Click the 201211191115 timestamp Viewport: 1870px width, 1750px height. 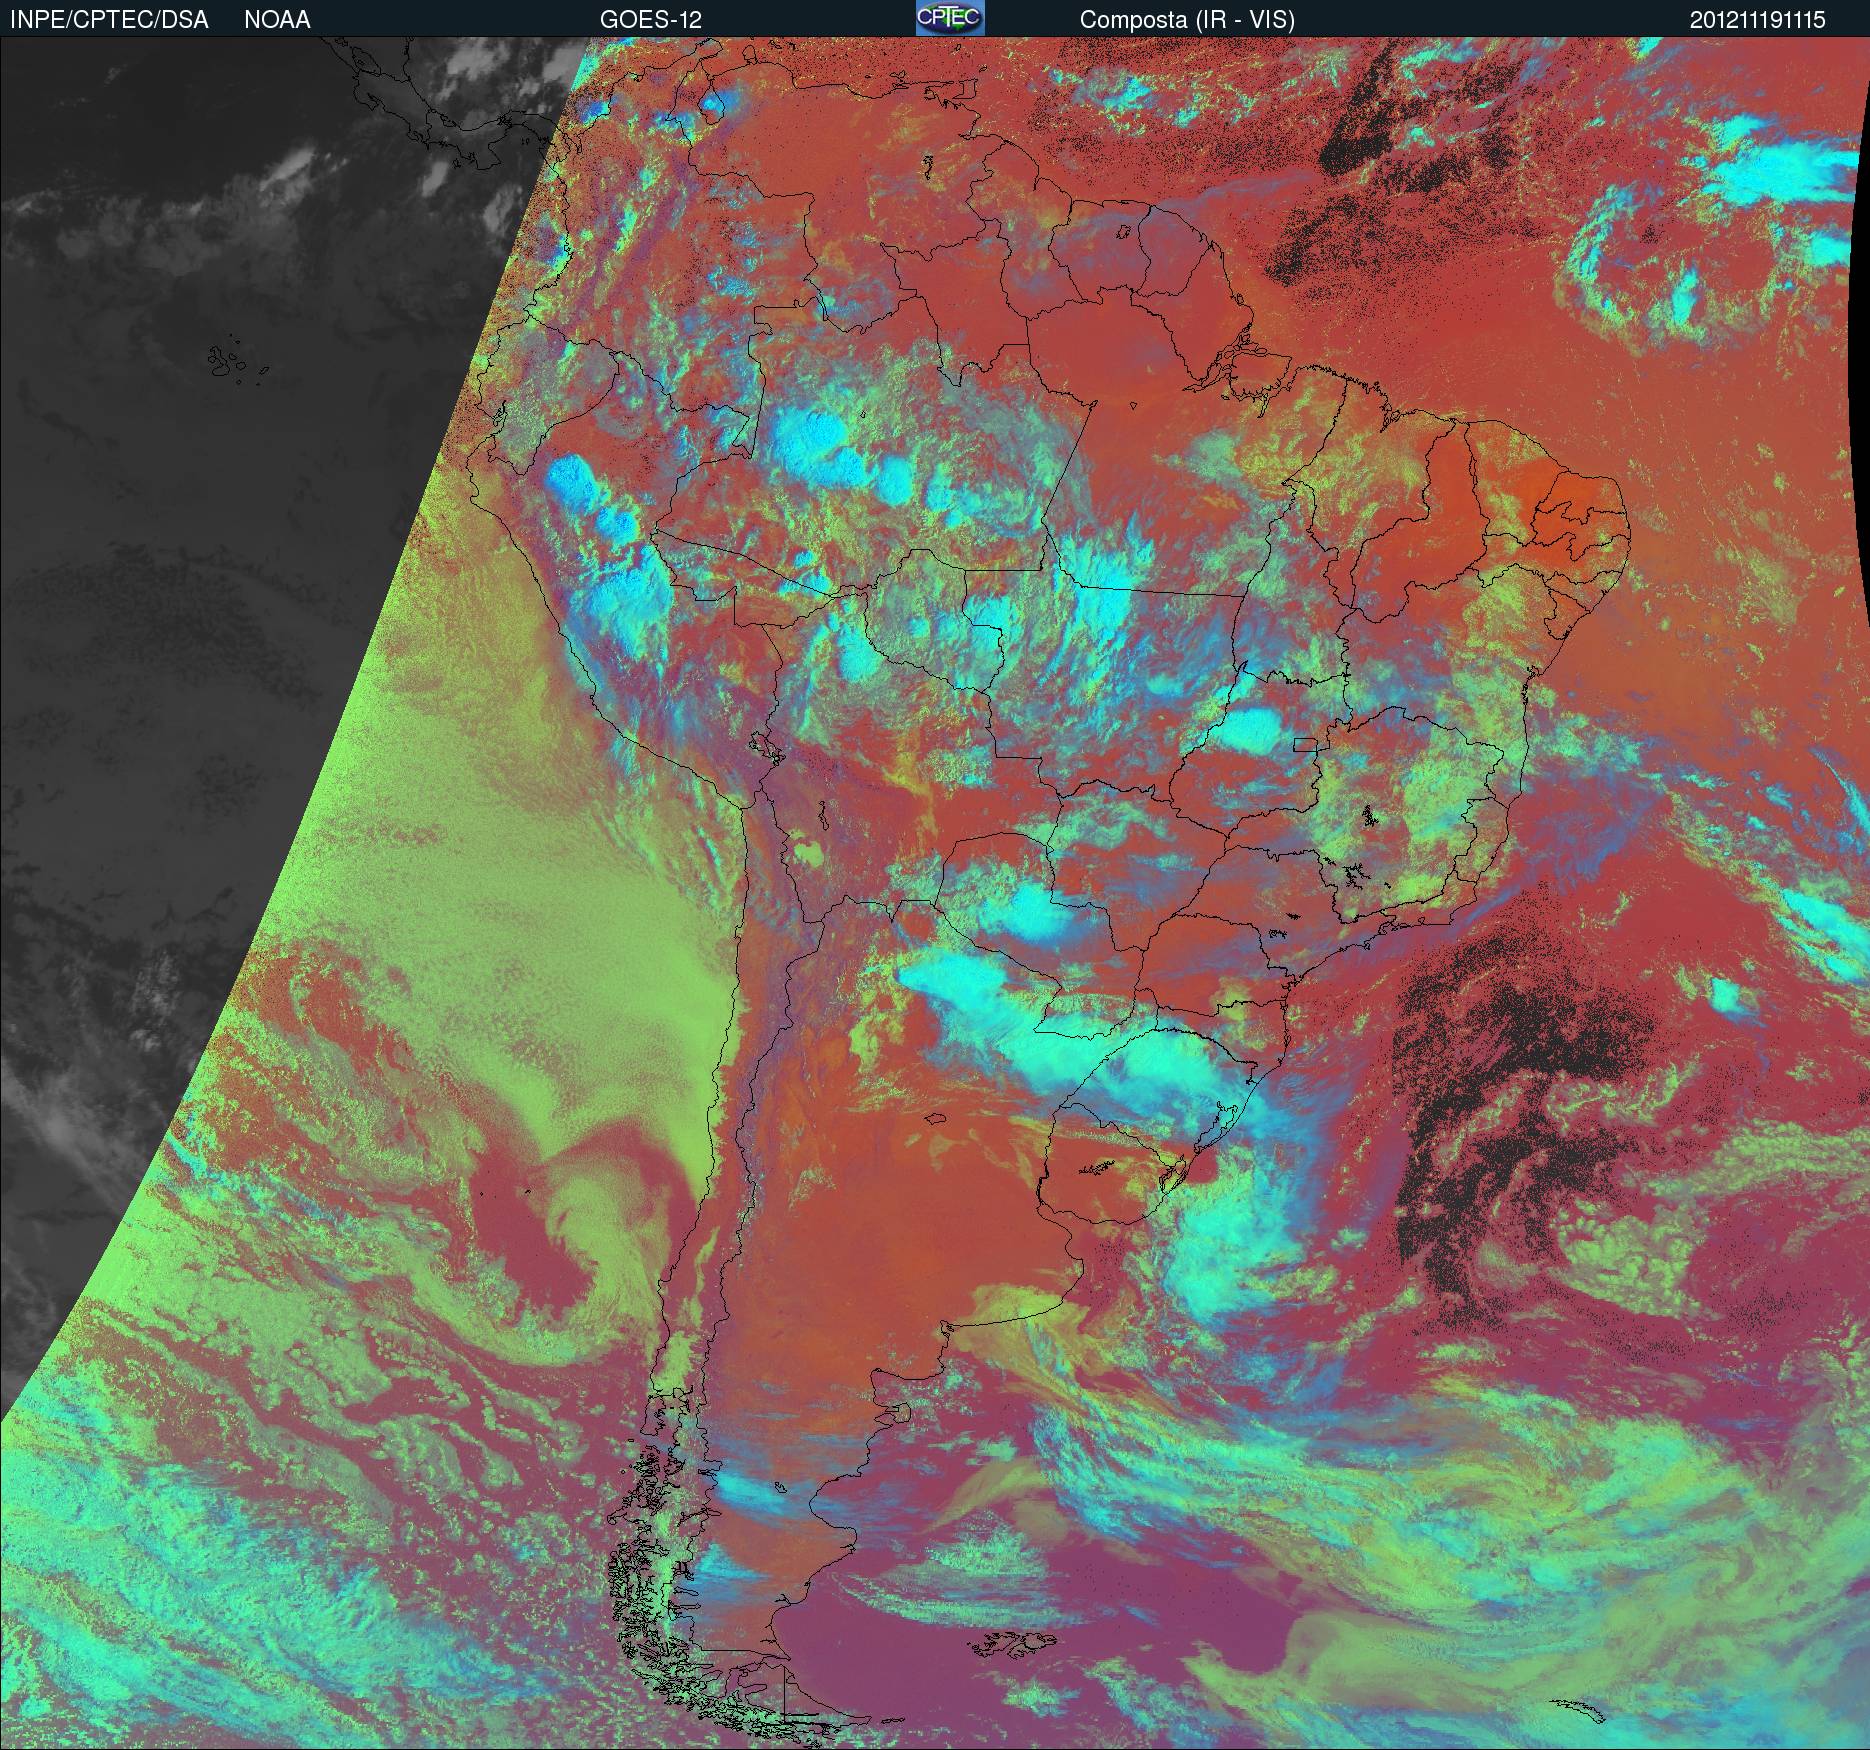point(1758,19)
